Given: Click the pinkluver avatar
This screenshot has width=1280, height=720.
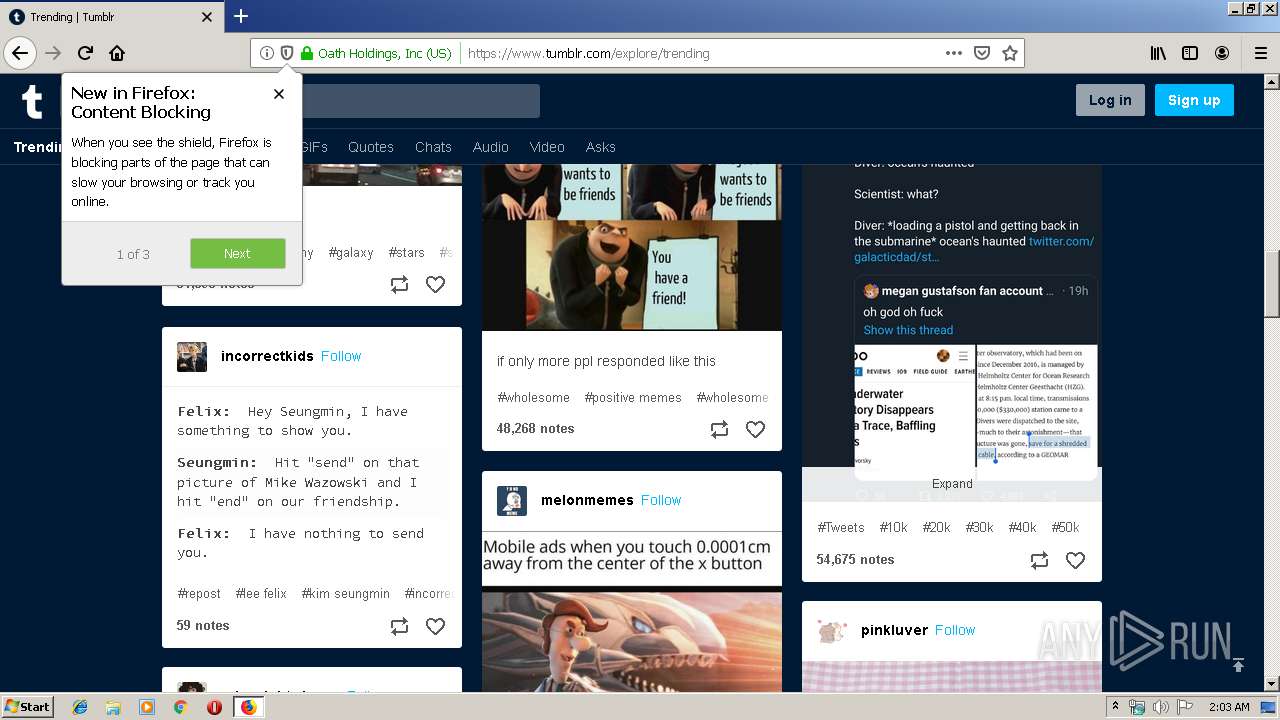Looking at the screenshot, I should click(x=832, y=630).
